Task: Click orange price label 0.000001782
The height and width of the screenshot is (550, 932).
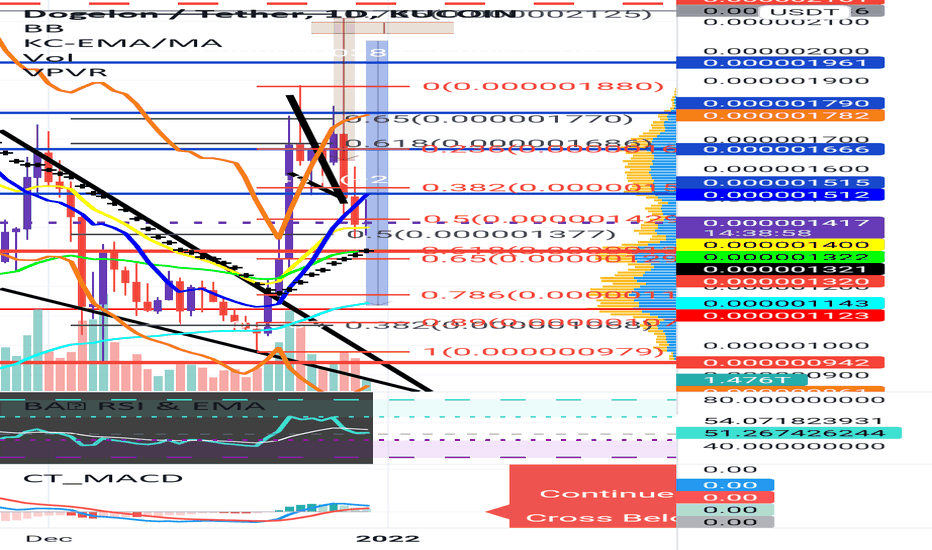Action: (x=780, y=115)
